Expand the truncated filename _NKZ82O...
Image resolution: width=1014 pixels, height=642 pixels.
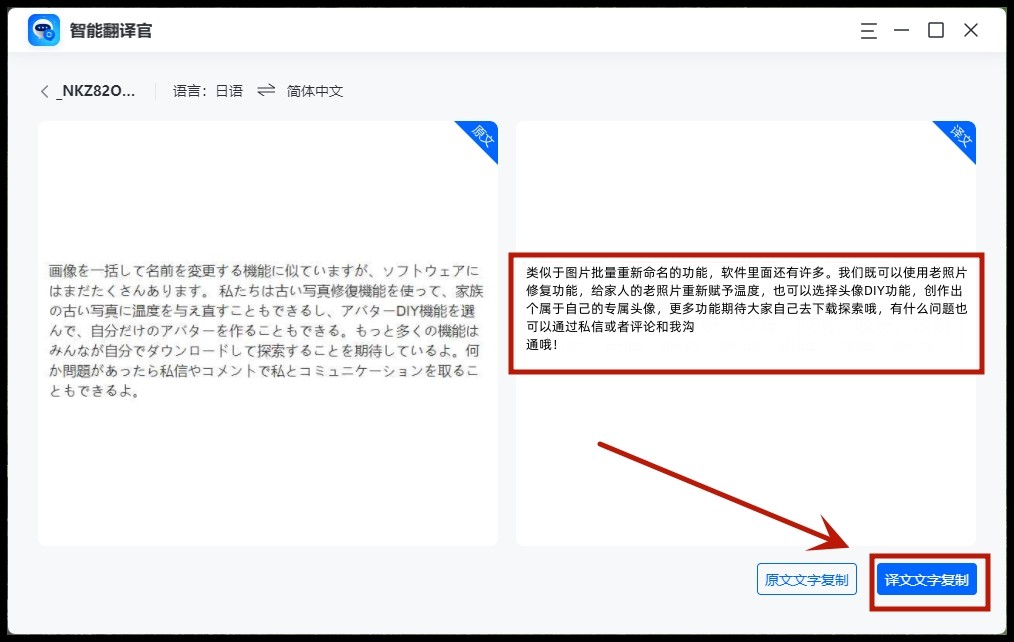pyautogui.click(x=98, y=90)
